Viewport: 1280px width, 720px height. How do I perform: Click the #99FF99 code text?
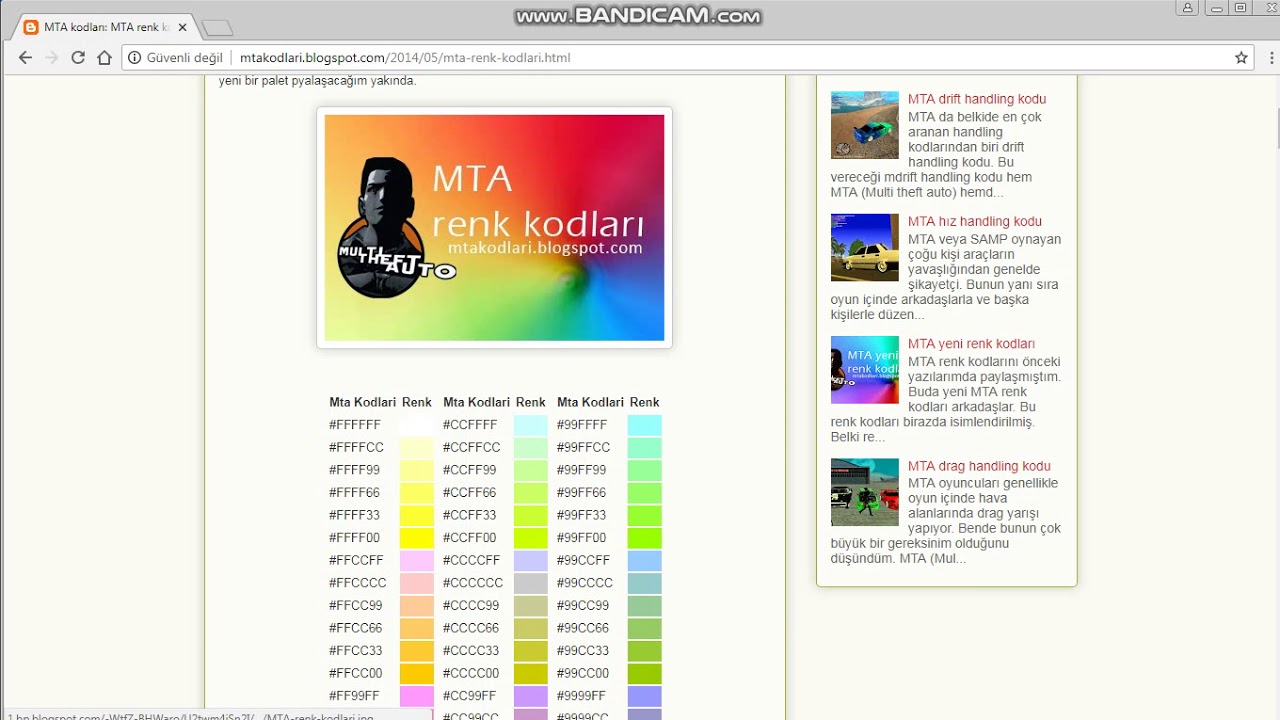(582, 470)
